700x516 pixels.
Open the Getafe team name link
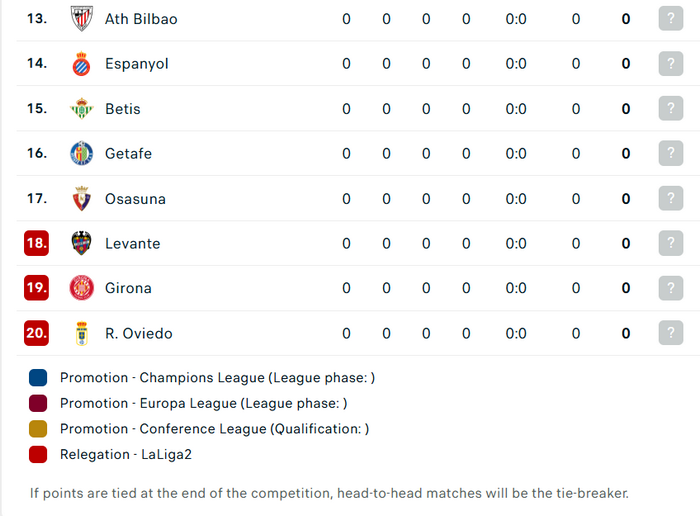(x=129, y=154)
